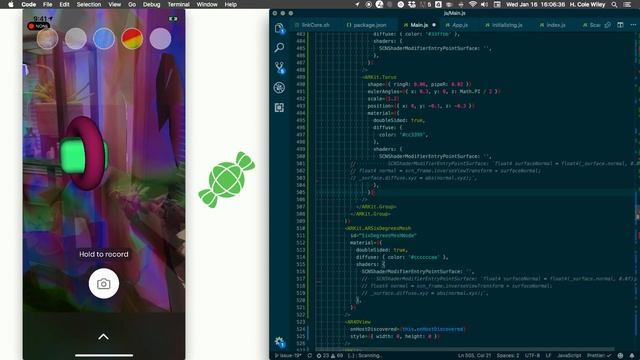Viewport: 640px width, 360px height.
Task: Change the language mode via JavaScript
Action: tap(569, 356)
